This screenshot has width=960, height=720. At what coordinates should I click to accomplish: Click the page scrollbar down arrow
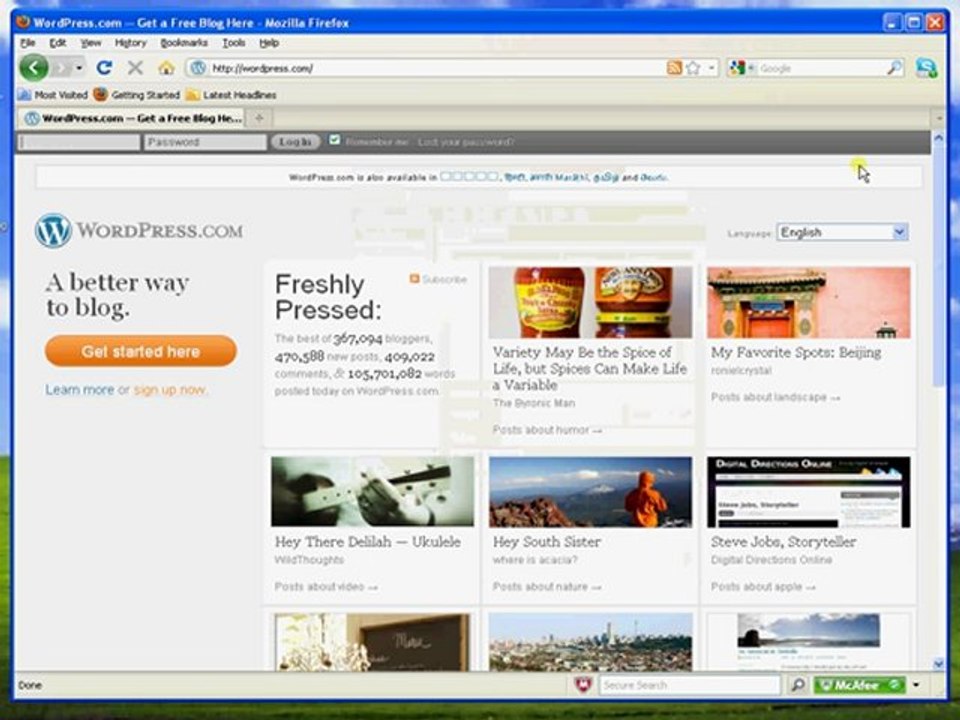[938, 664]
